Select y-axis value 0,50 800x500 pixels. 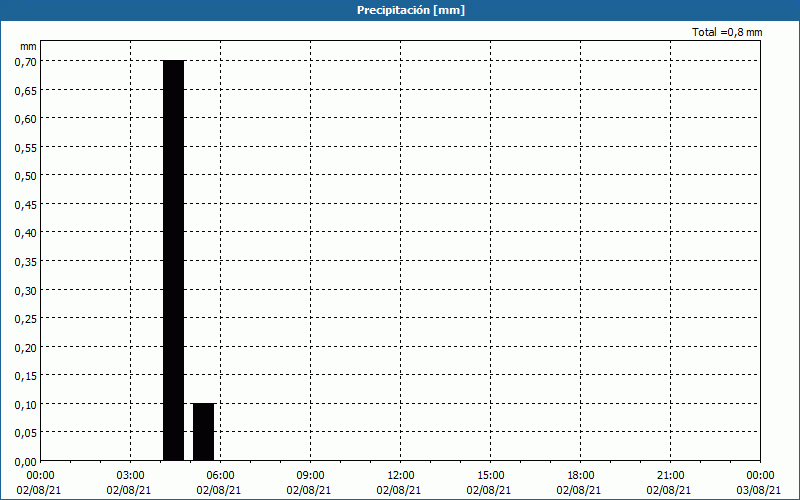pos(26,176)
